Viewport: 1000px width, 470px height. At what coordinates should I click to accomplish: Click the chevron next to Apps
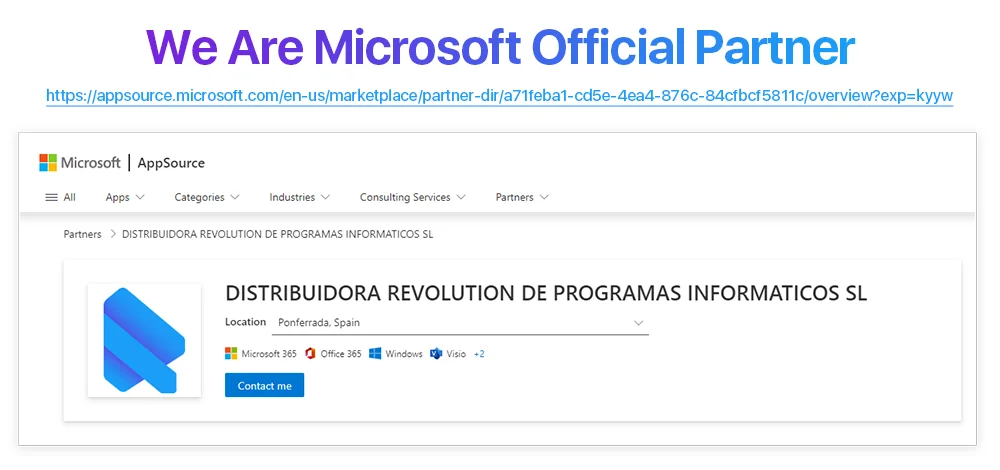click(140, 198)
